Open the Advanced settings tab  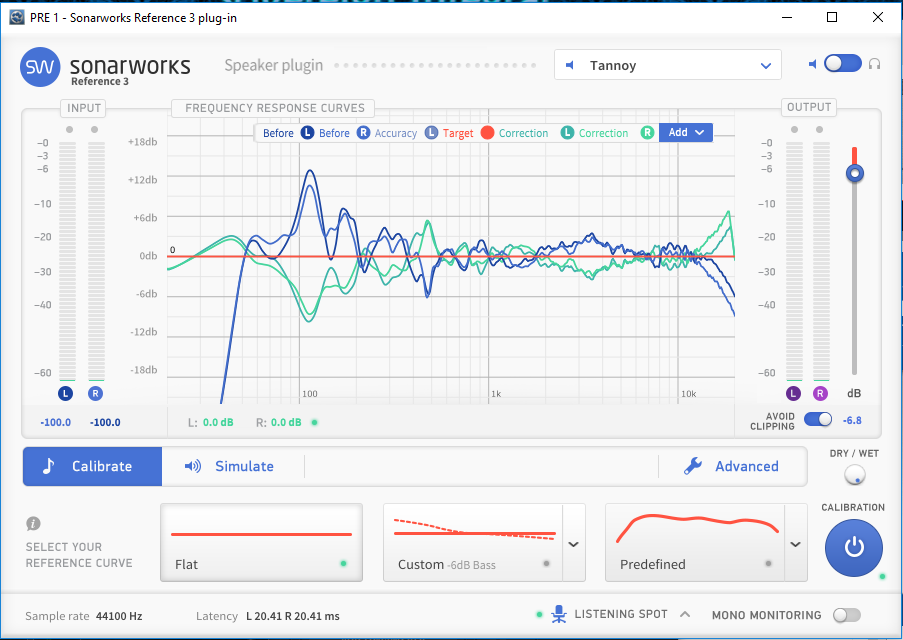(733, 466)
